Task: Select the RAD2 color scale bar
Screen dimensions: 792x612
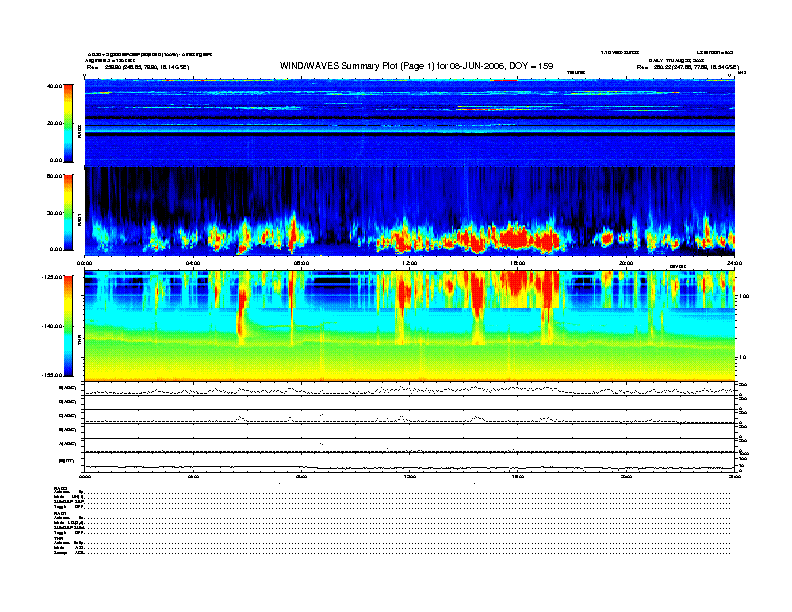Action: tap(68, 123)
